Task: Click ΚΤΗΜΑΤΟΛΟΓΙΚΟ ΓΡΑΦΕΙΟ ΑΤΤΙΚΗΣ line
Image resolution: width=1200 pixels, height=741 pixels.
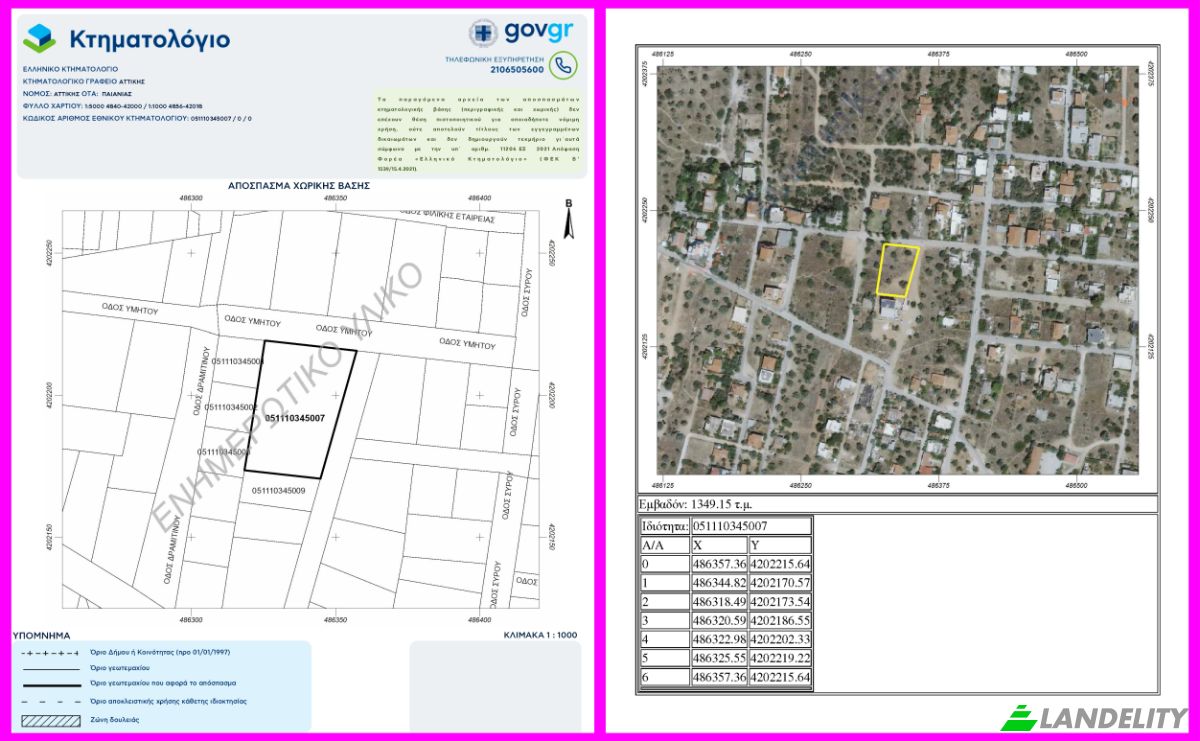Action: click(x=84, y=80)
